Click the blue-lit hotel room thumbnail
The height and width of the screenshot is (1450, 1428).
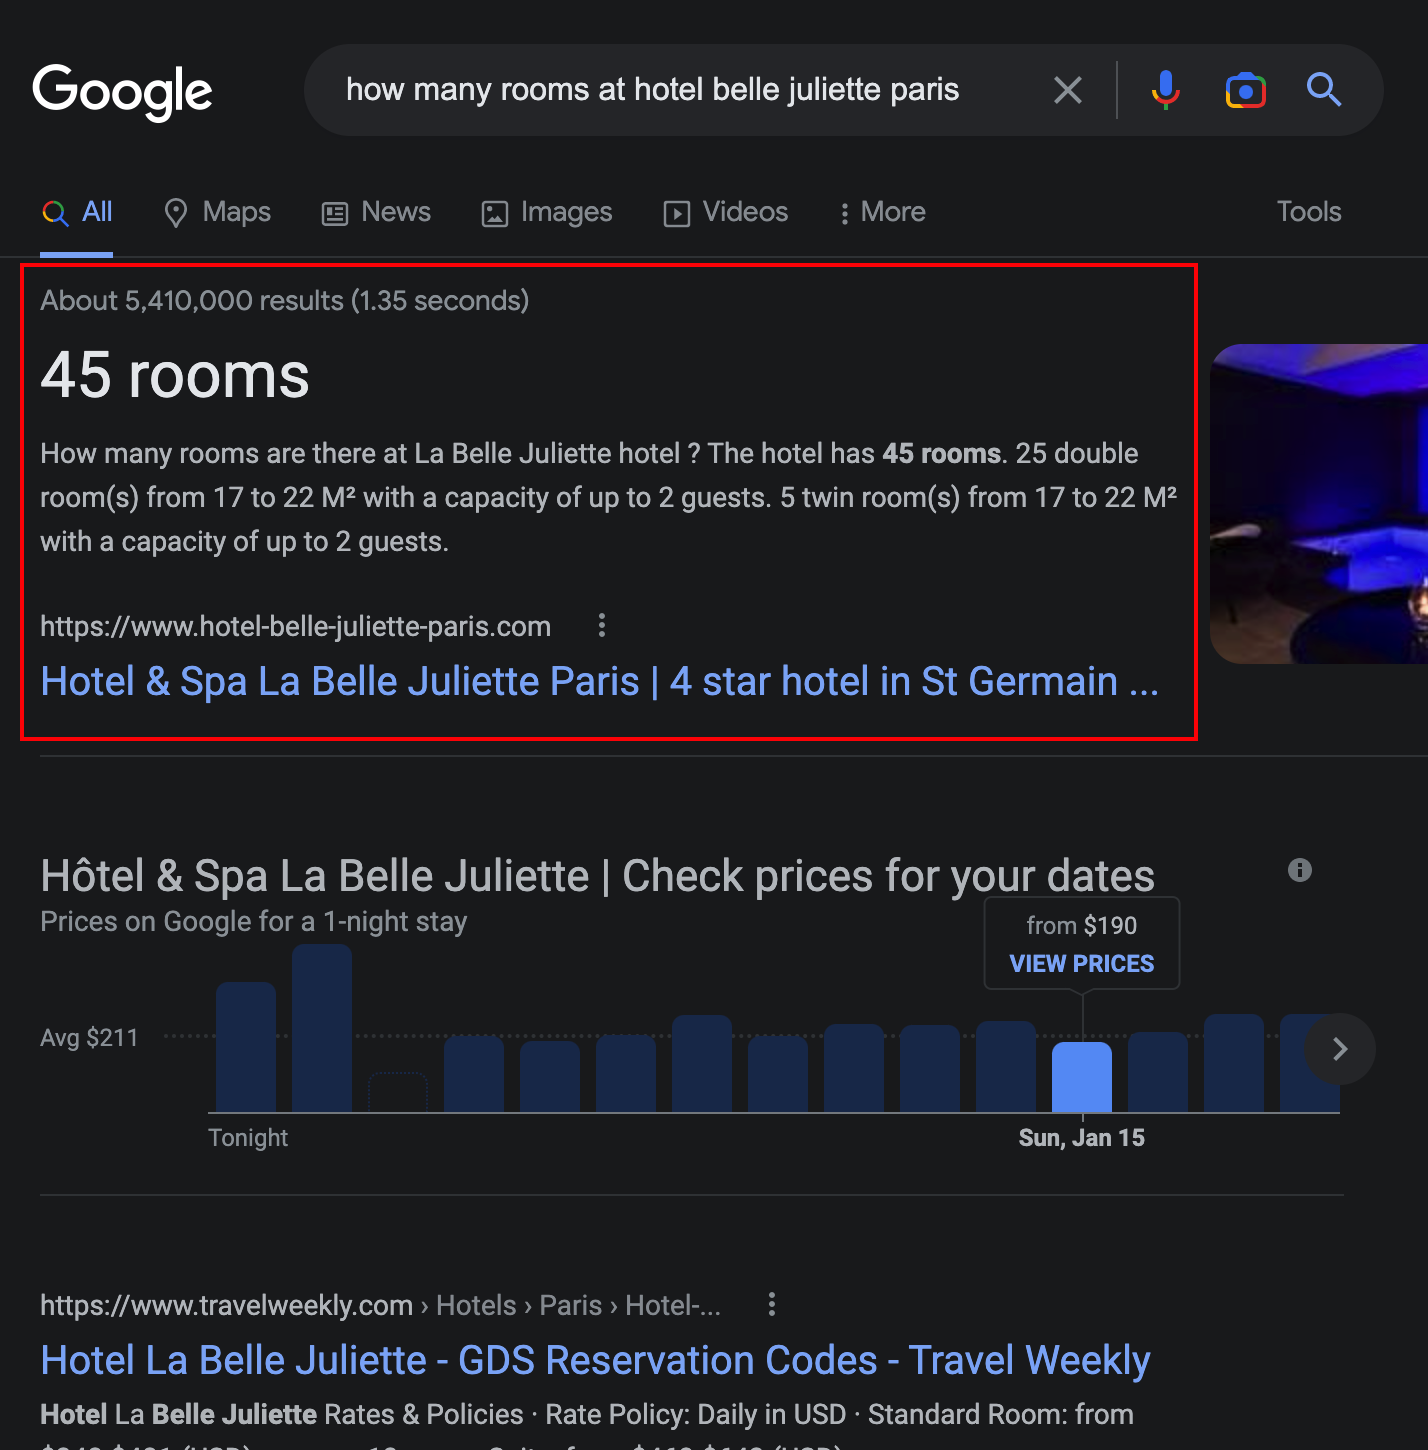[x=1318, y=504]
